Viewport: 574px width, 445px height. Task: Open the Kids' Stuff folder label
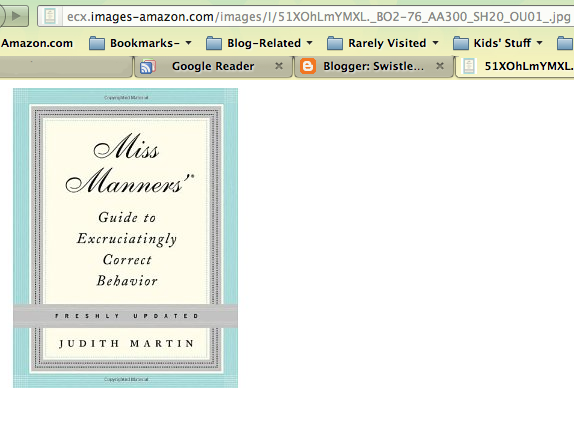coord(502,43)
